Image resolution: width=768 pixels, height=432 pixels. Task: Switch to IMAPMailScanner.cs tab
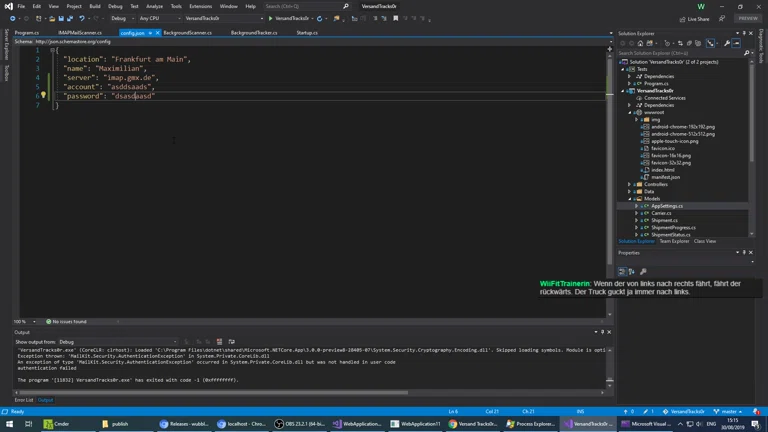80,33
